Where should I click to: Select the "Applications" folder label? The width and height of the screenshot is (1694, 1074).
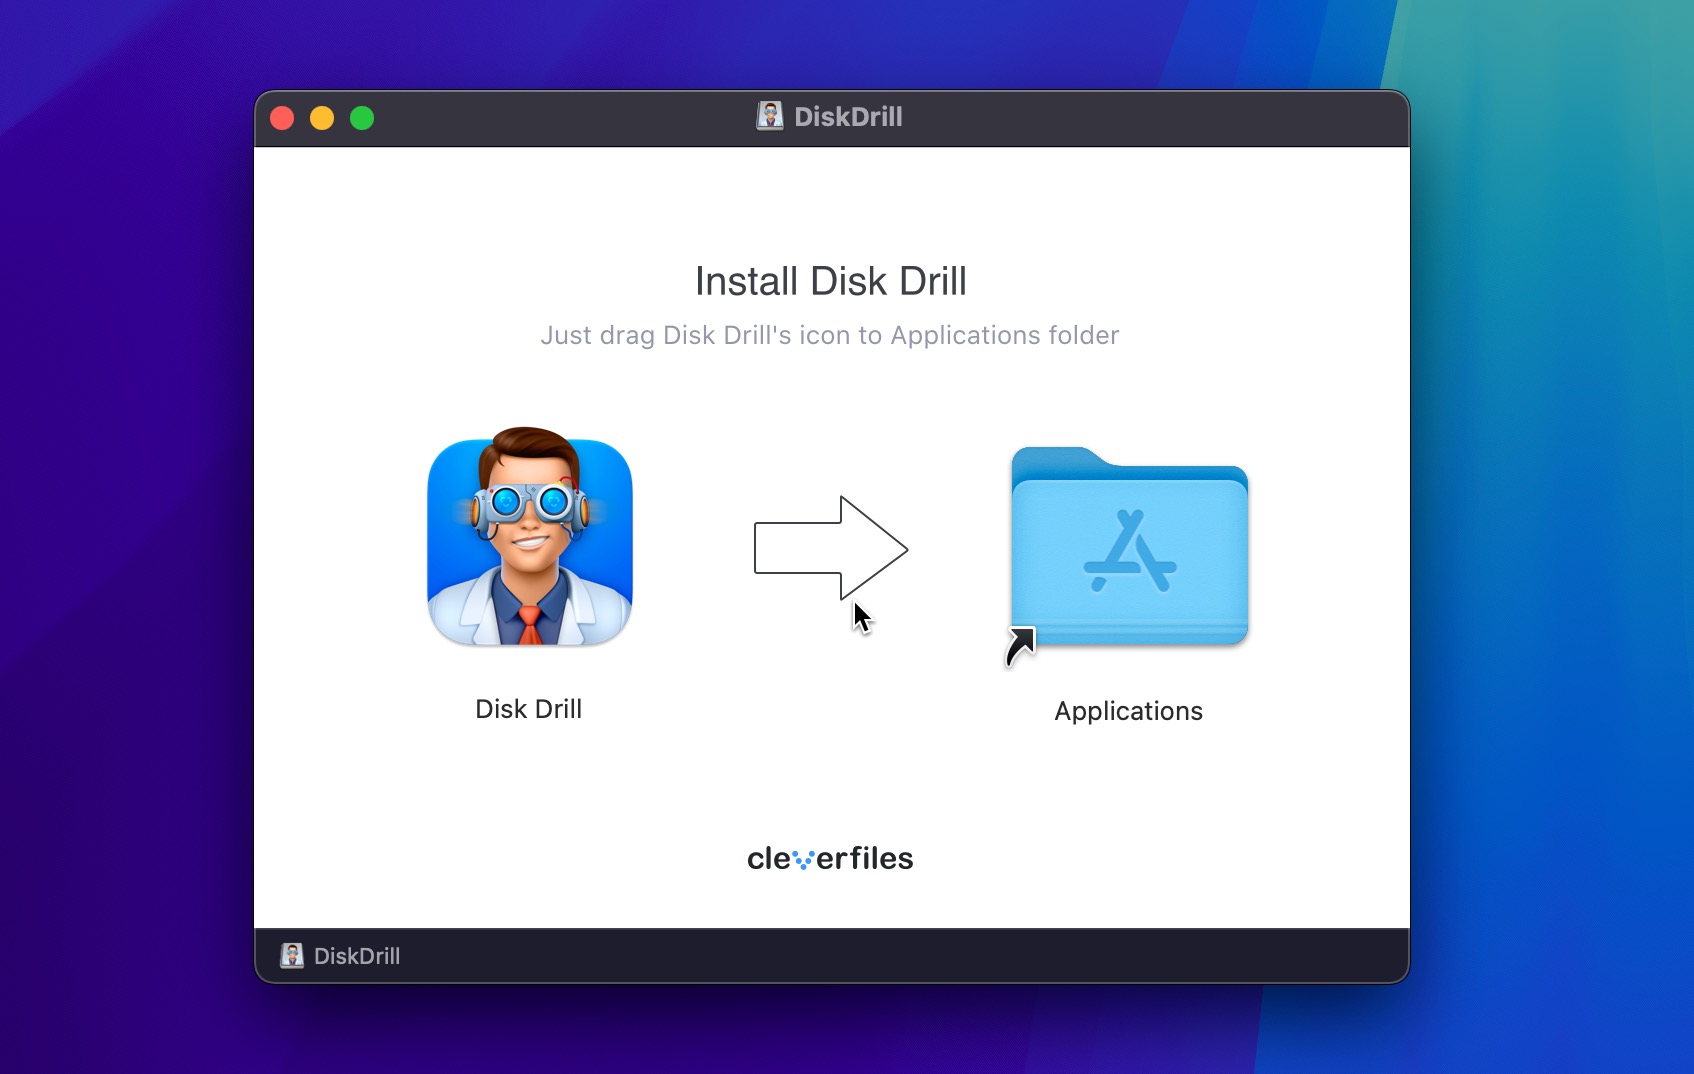click(1128, 711)
